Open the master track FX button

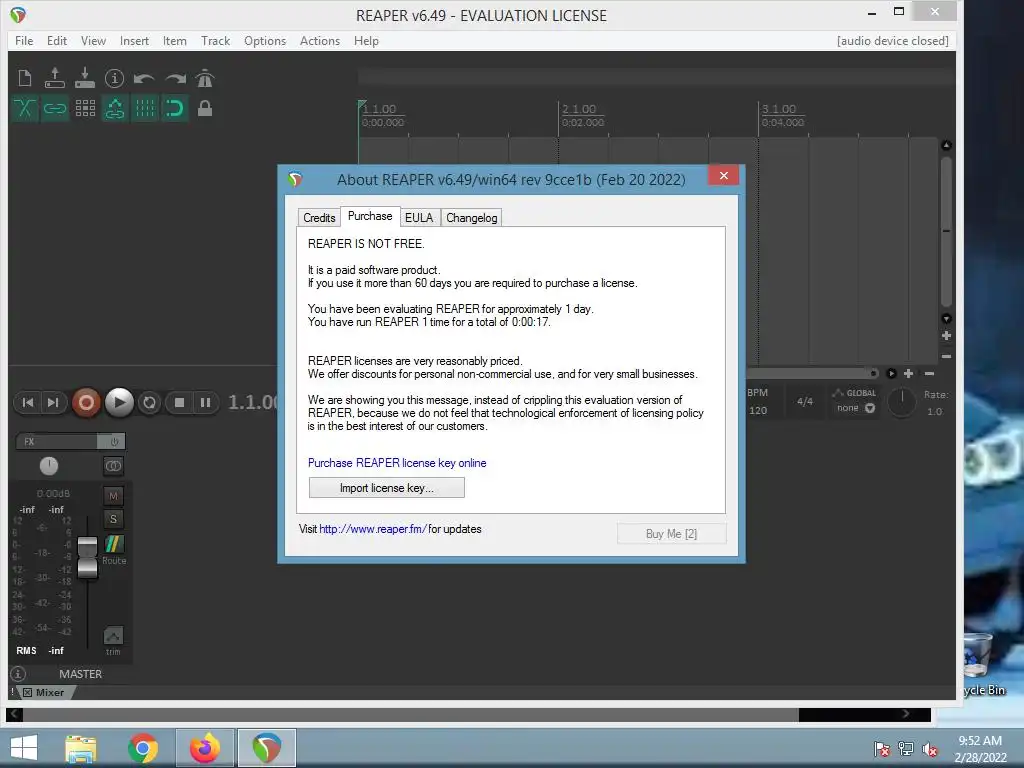pos(56,441)
